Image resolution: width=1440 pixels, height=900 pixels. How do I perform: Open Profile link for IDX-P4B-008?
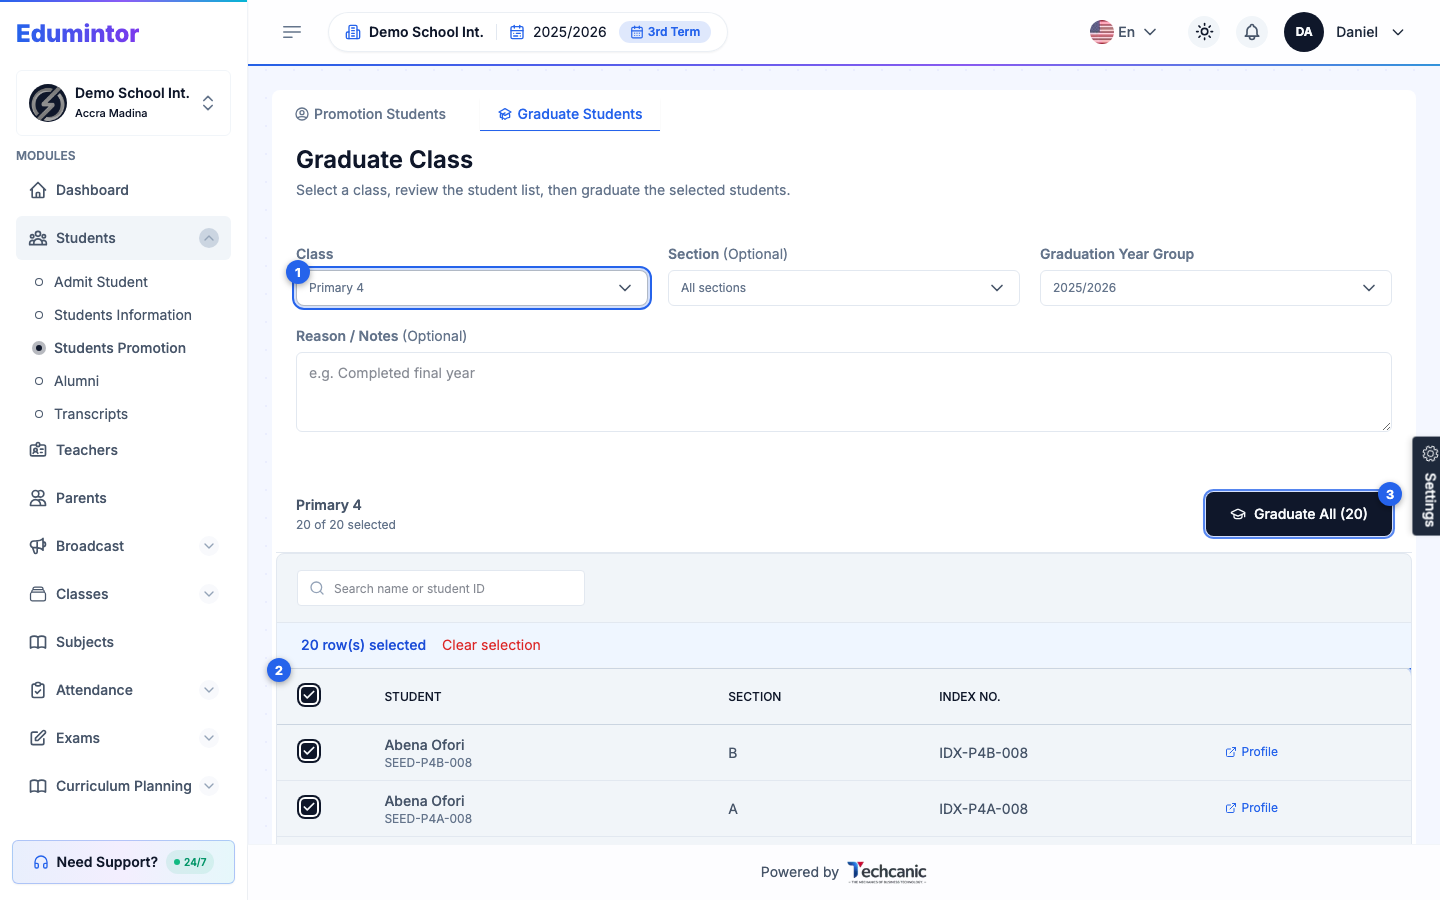1251,752
